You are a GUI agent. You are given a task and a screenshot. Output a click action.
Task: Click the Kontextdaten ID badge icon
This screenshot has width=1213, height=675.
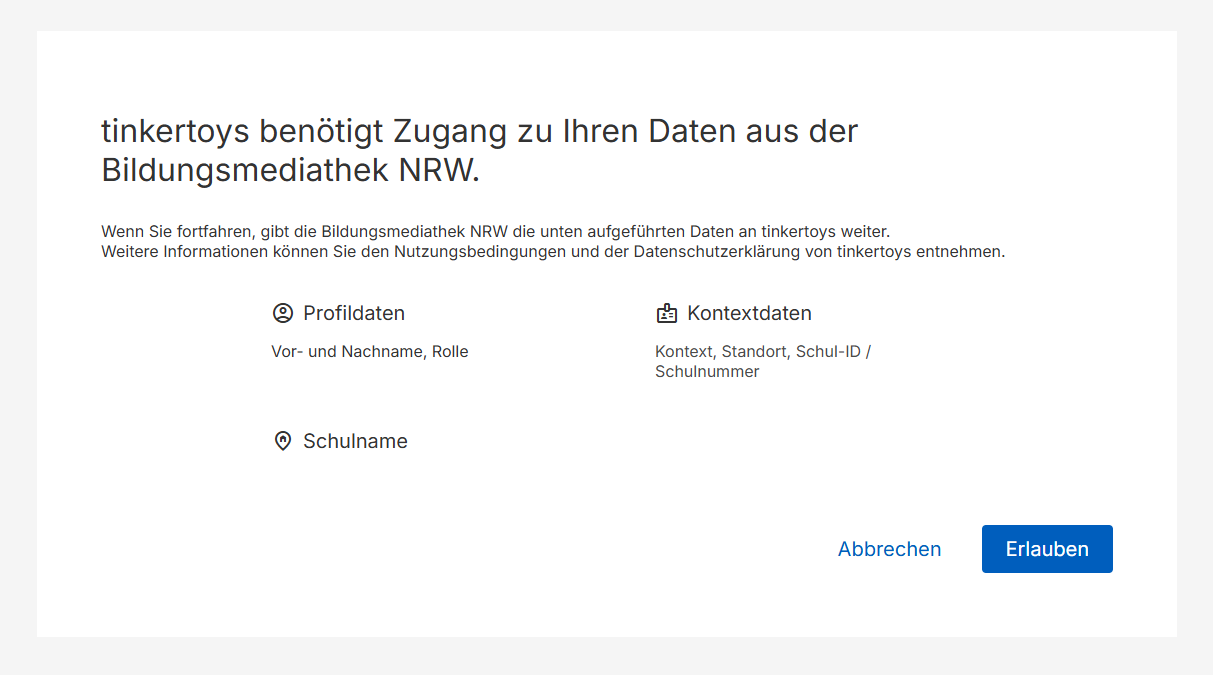point(667,313)
